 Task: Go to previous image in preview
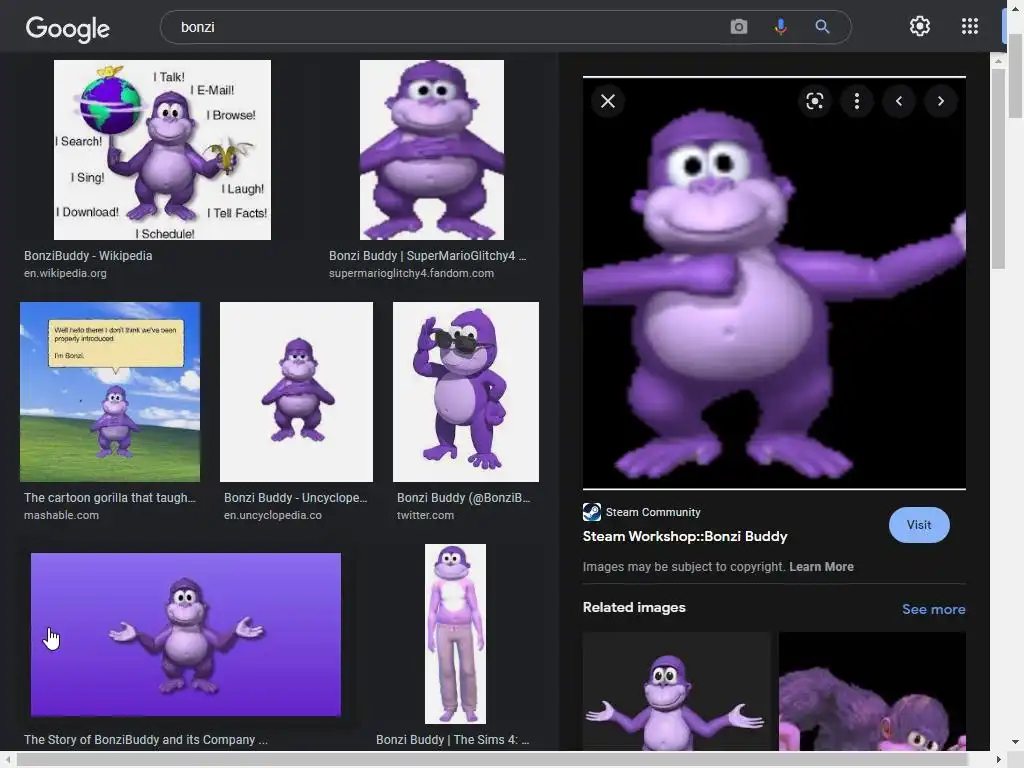[x=899, y=101]
